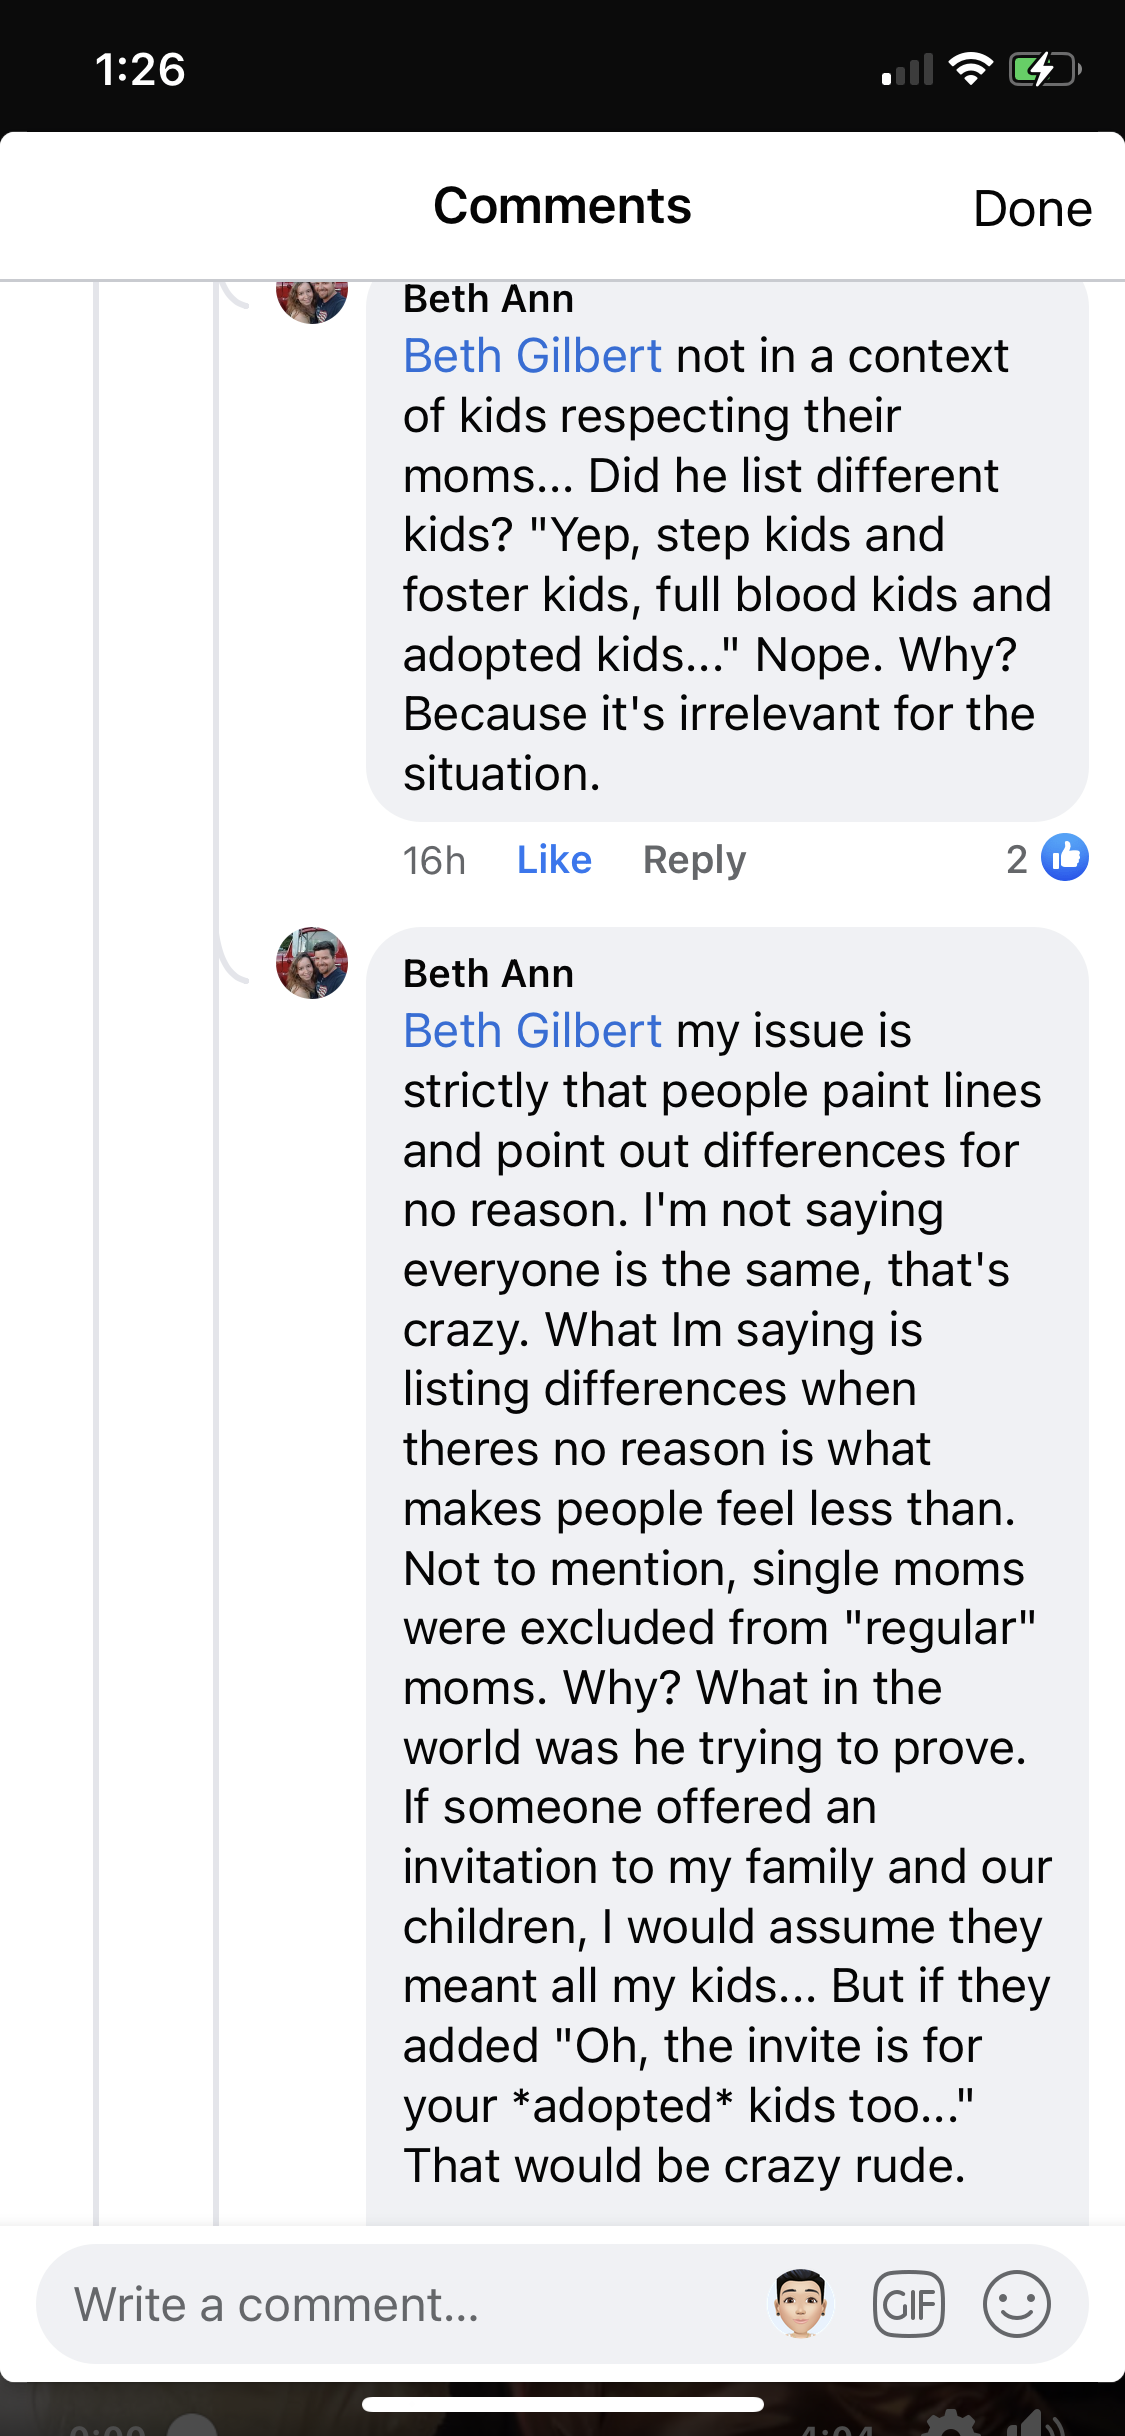Tap the avatar sticker icon in comment box
Image resolution: width=1125 pixels, height=2436 pixels.
pos(801,2303)
